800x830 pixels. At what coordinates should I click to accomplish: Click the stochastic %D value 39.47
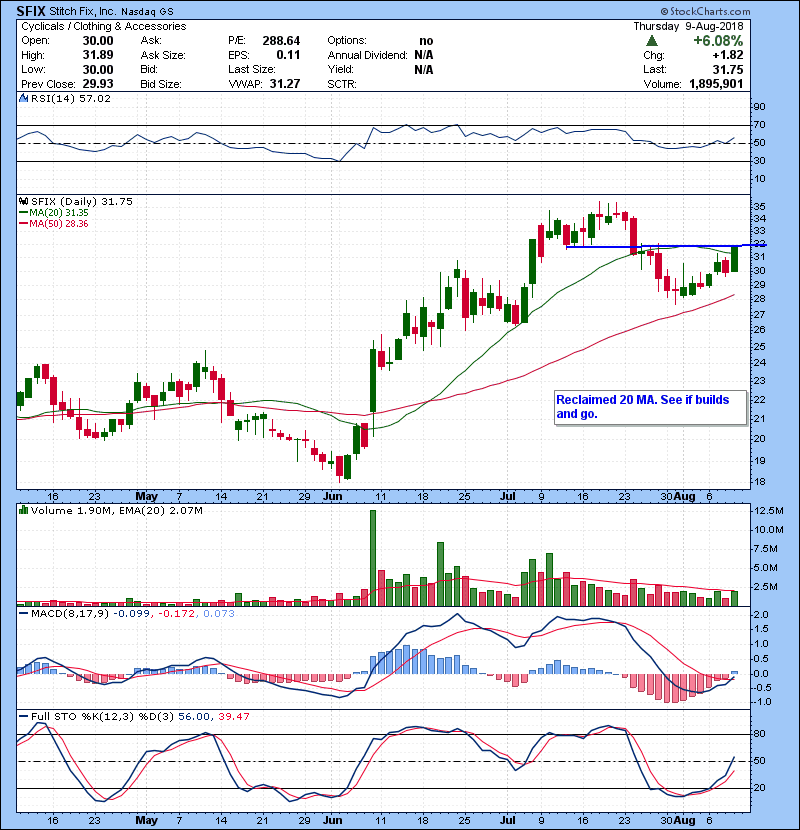point(233,716)
